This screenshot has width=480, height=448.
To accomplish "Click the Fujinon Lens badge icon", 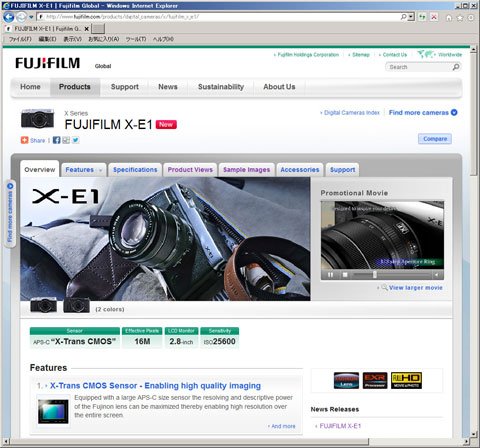I will click(x=346, y=380).
